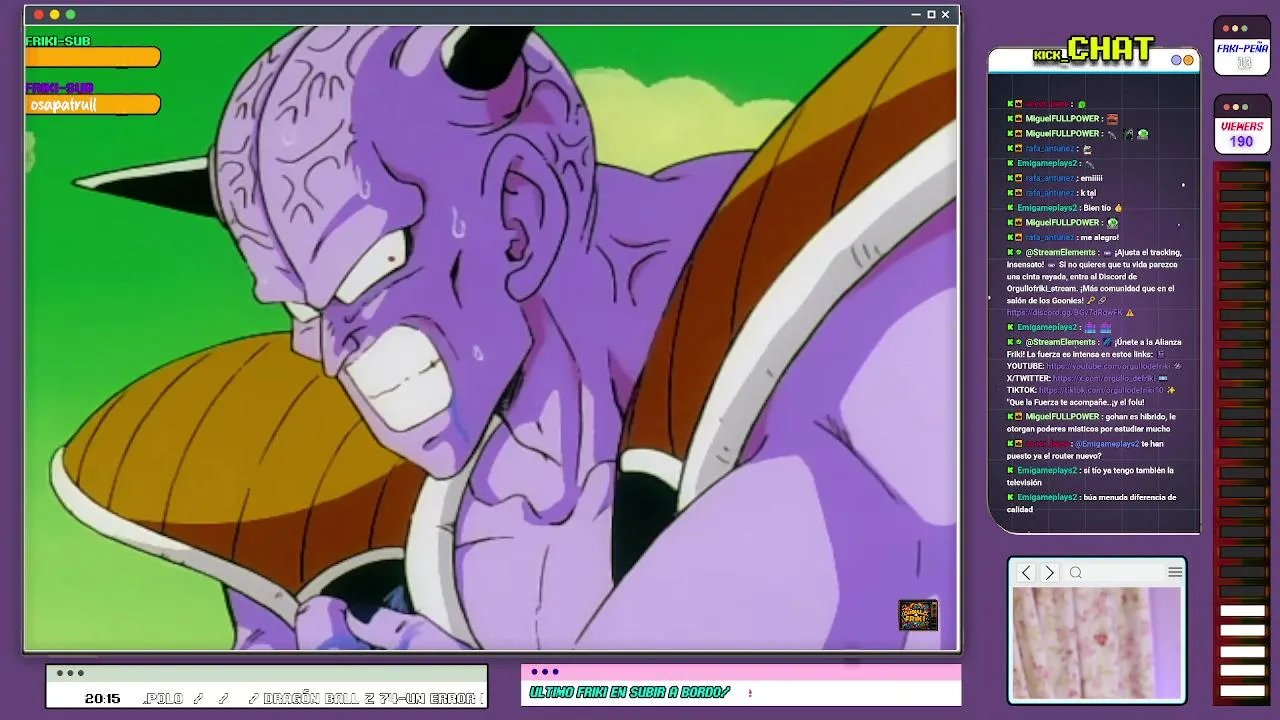Select the purple circle in chat header
Image resolution: width=1280 pixels, height=720 pixels.
[1177, 60]
